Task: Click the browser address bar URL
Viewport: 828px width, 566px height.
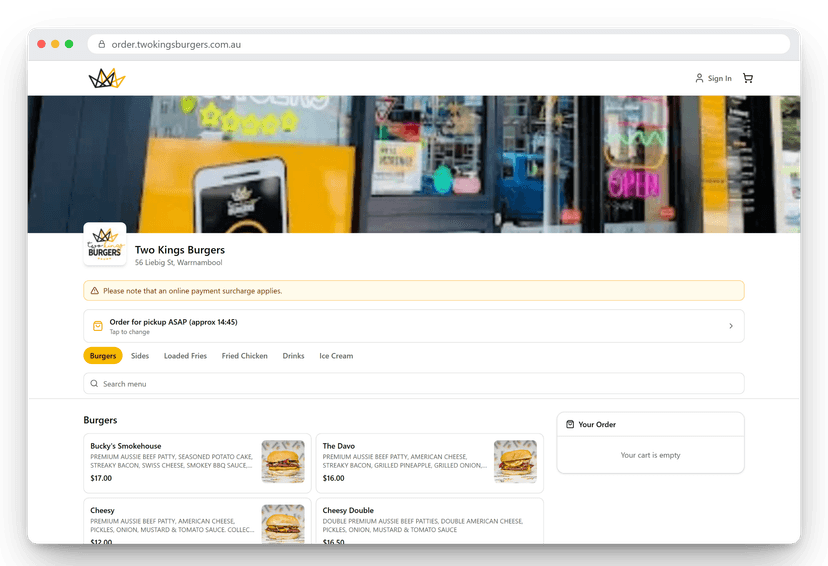Action: tap(176, 44)
